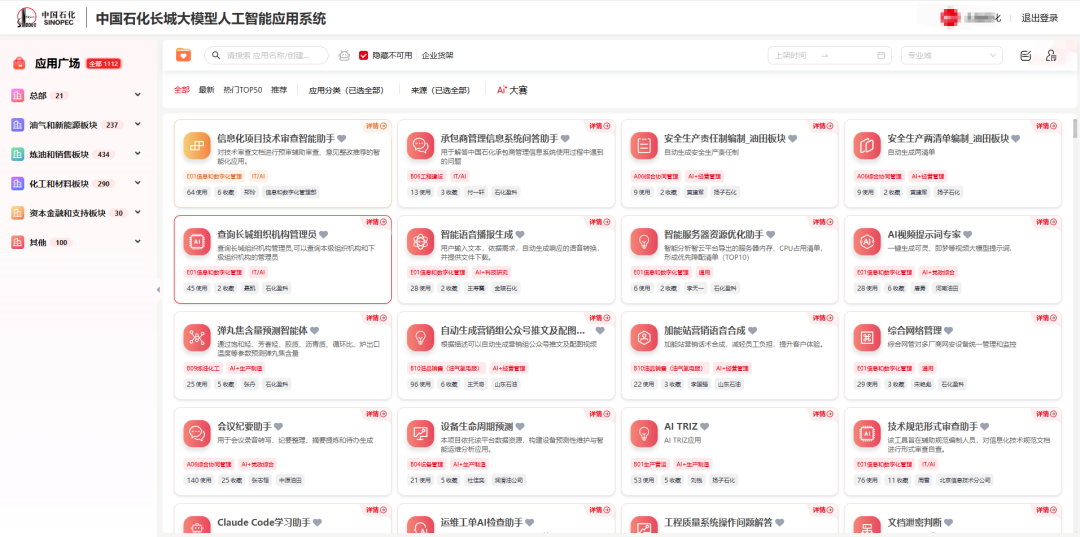Open 详情 on 综合网络管理 card
The height and width of the screenshot is (537, 1080).
[x=1046, y=318]
